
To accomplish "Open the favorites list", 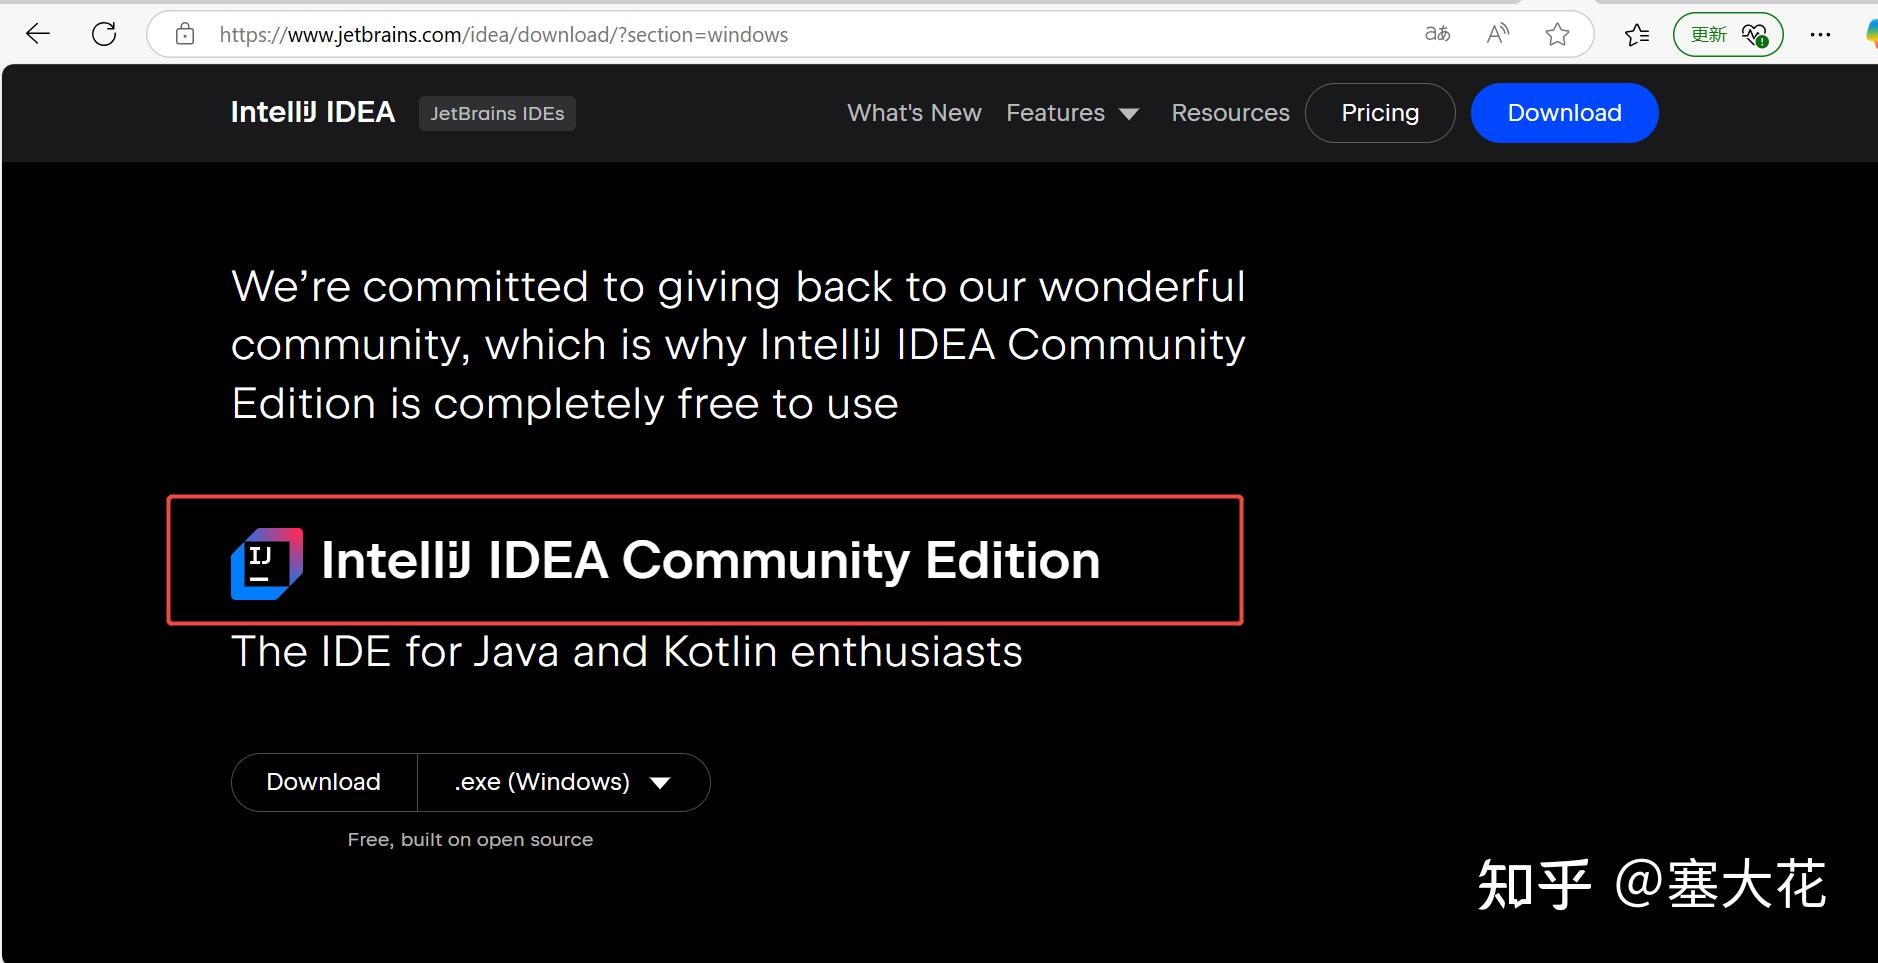I will click(x=1637, y=35).
